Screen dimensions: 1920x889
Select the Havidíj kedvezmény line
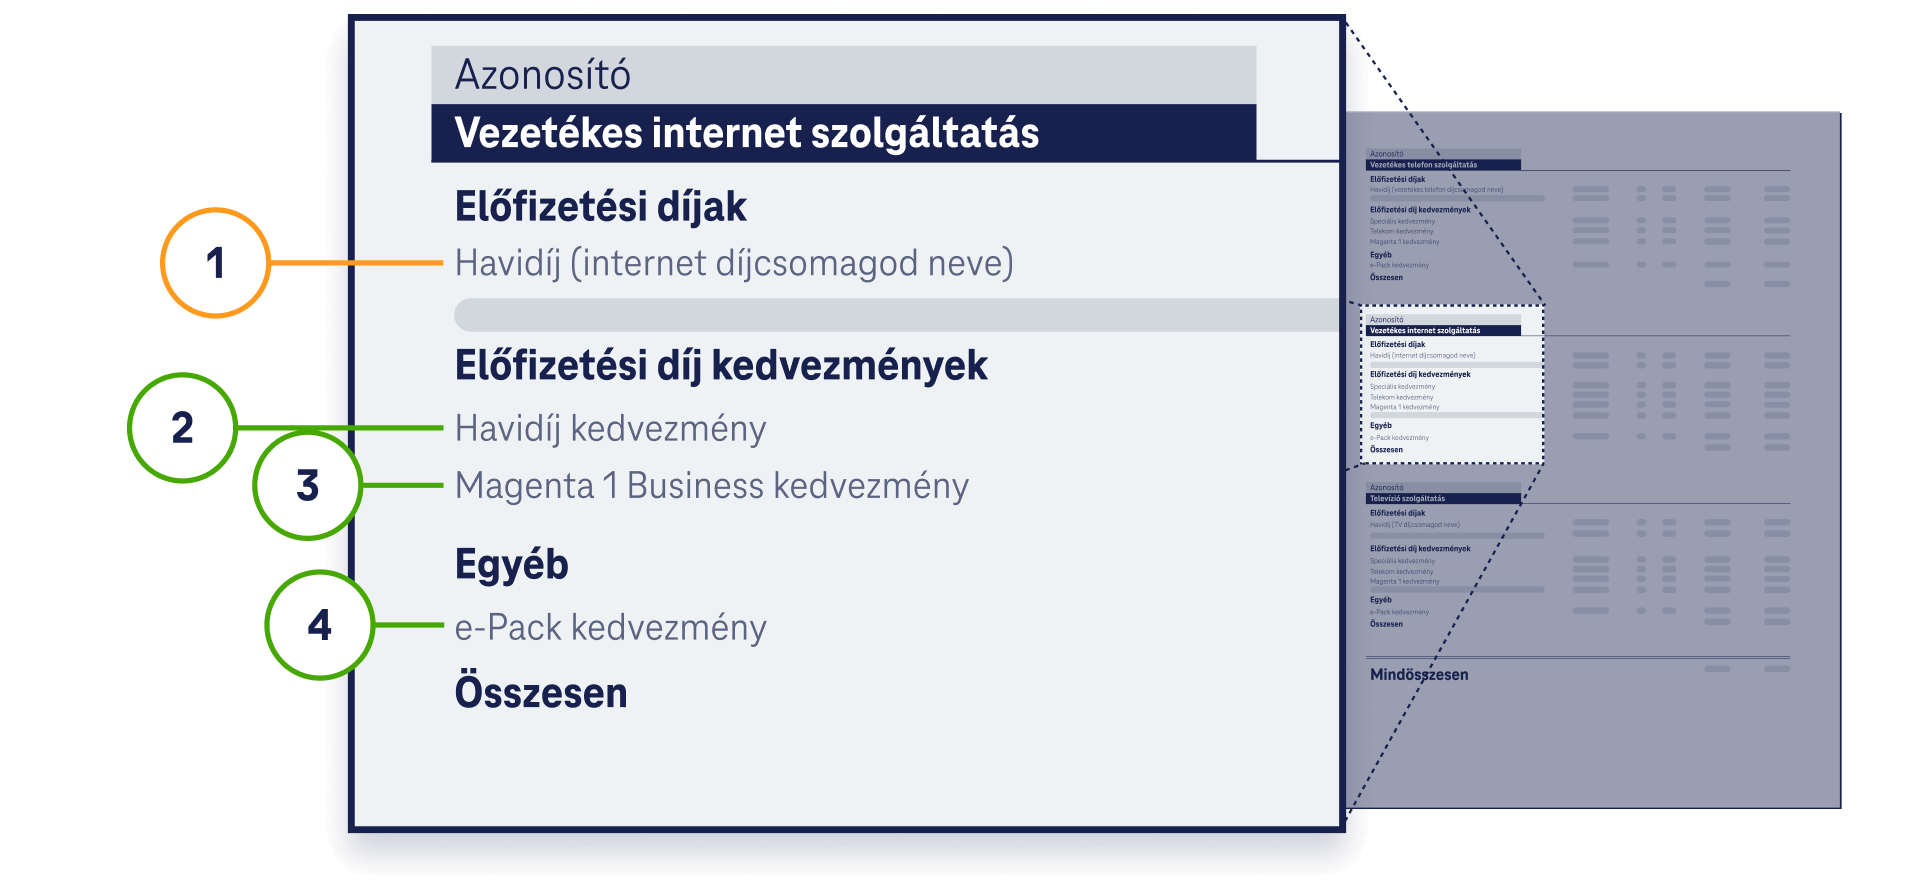(x=610, y=428)
